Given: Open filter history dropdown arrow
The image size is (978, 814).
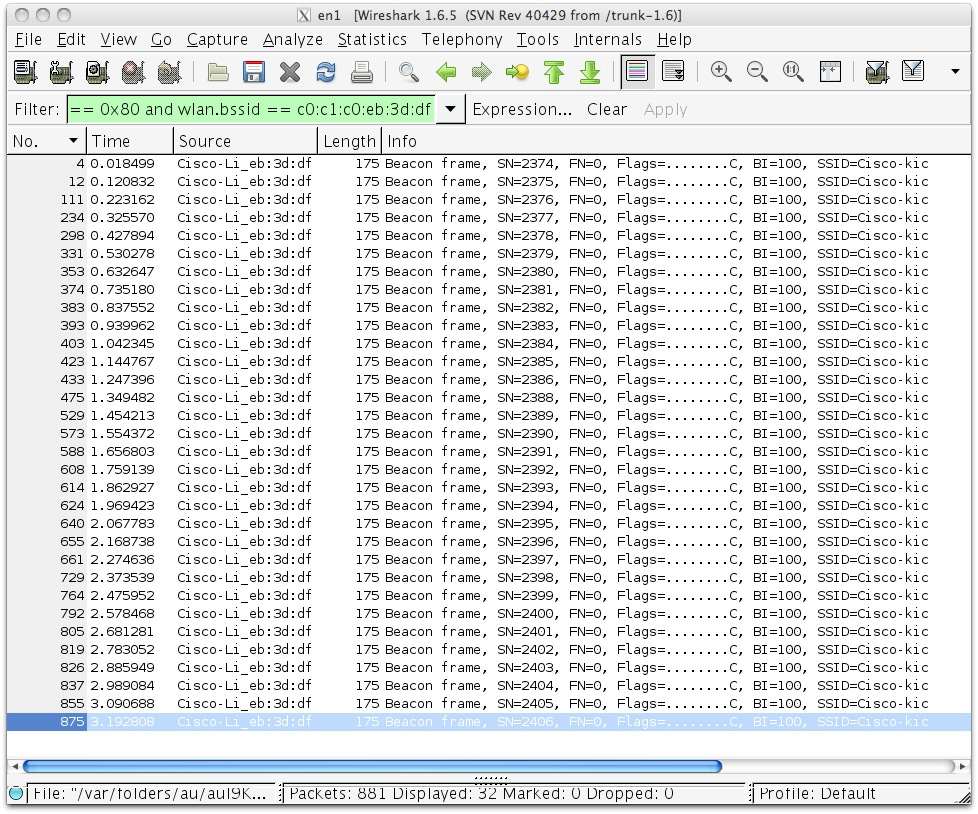Looking at the screenshot, I should 450,109.
